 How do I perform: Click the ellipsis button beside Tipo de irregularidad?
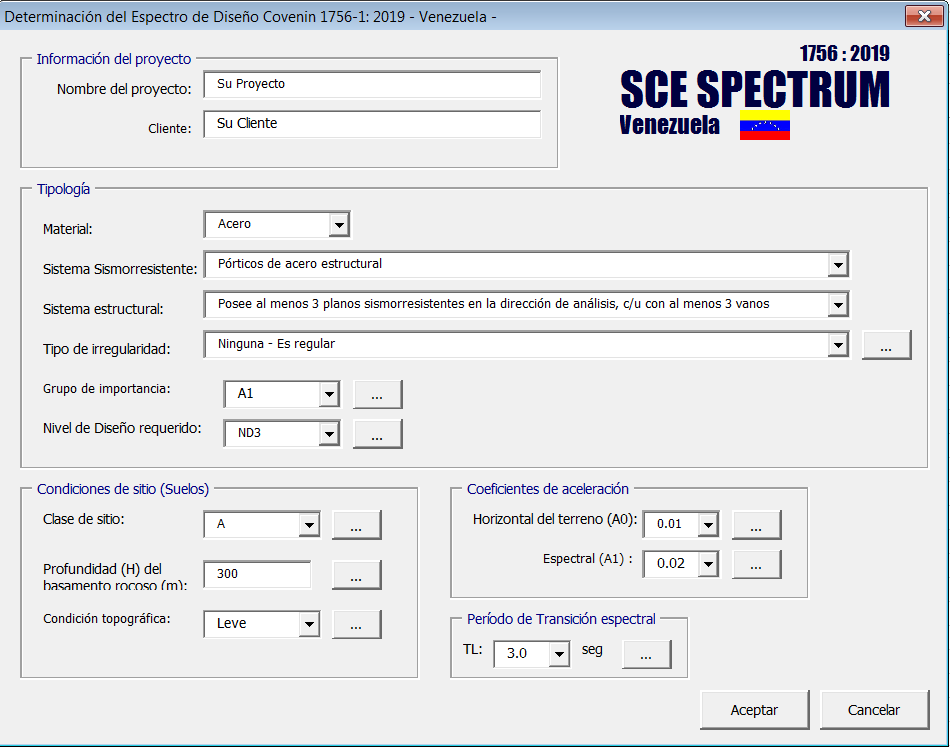(886, 345)
